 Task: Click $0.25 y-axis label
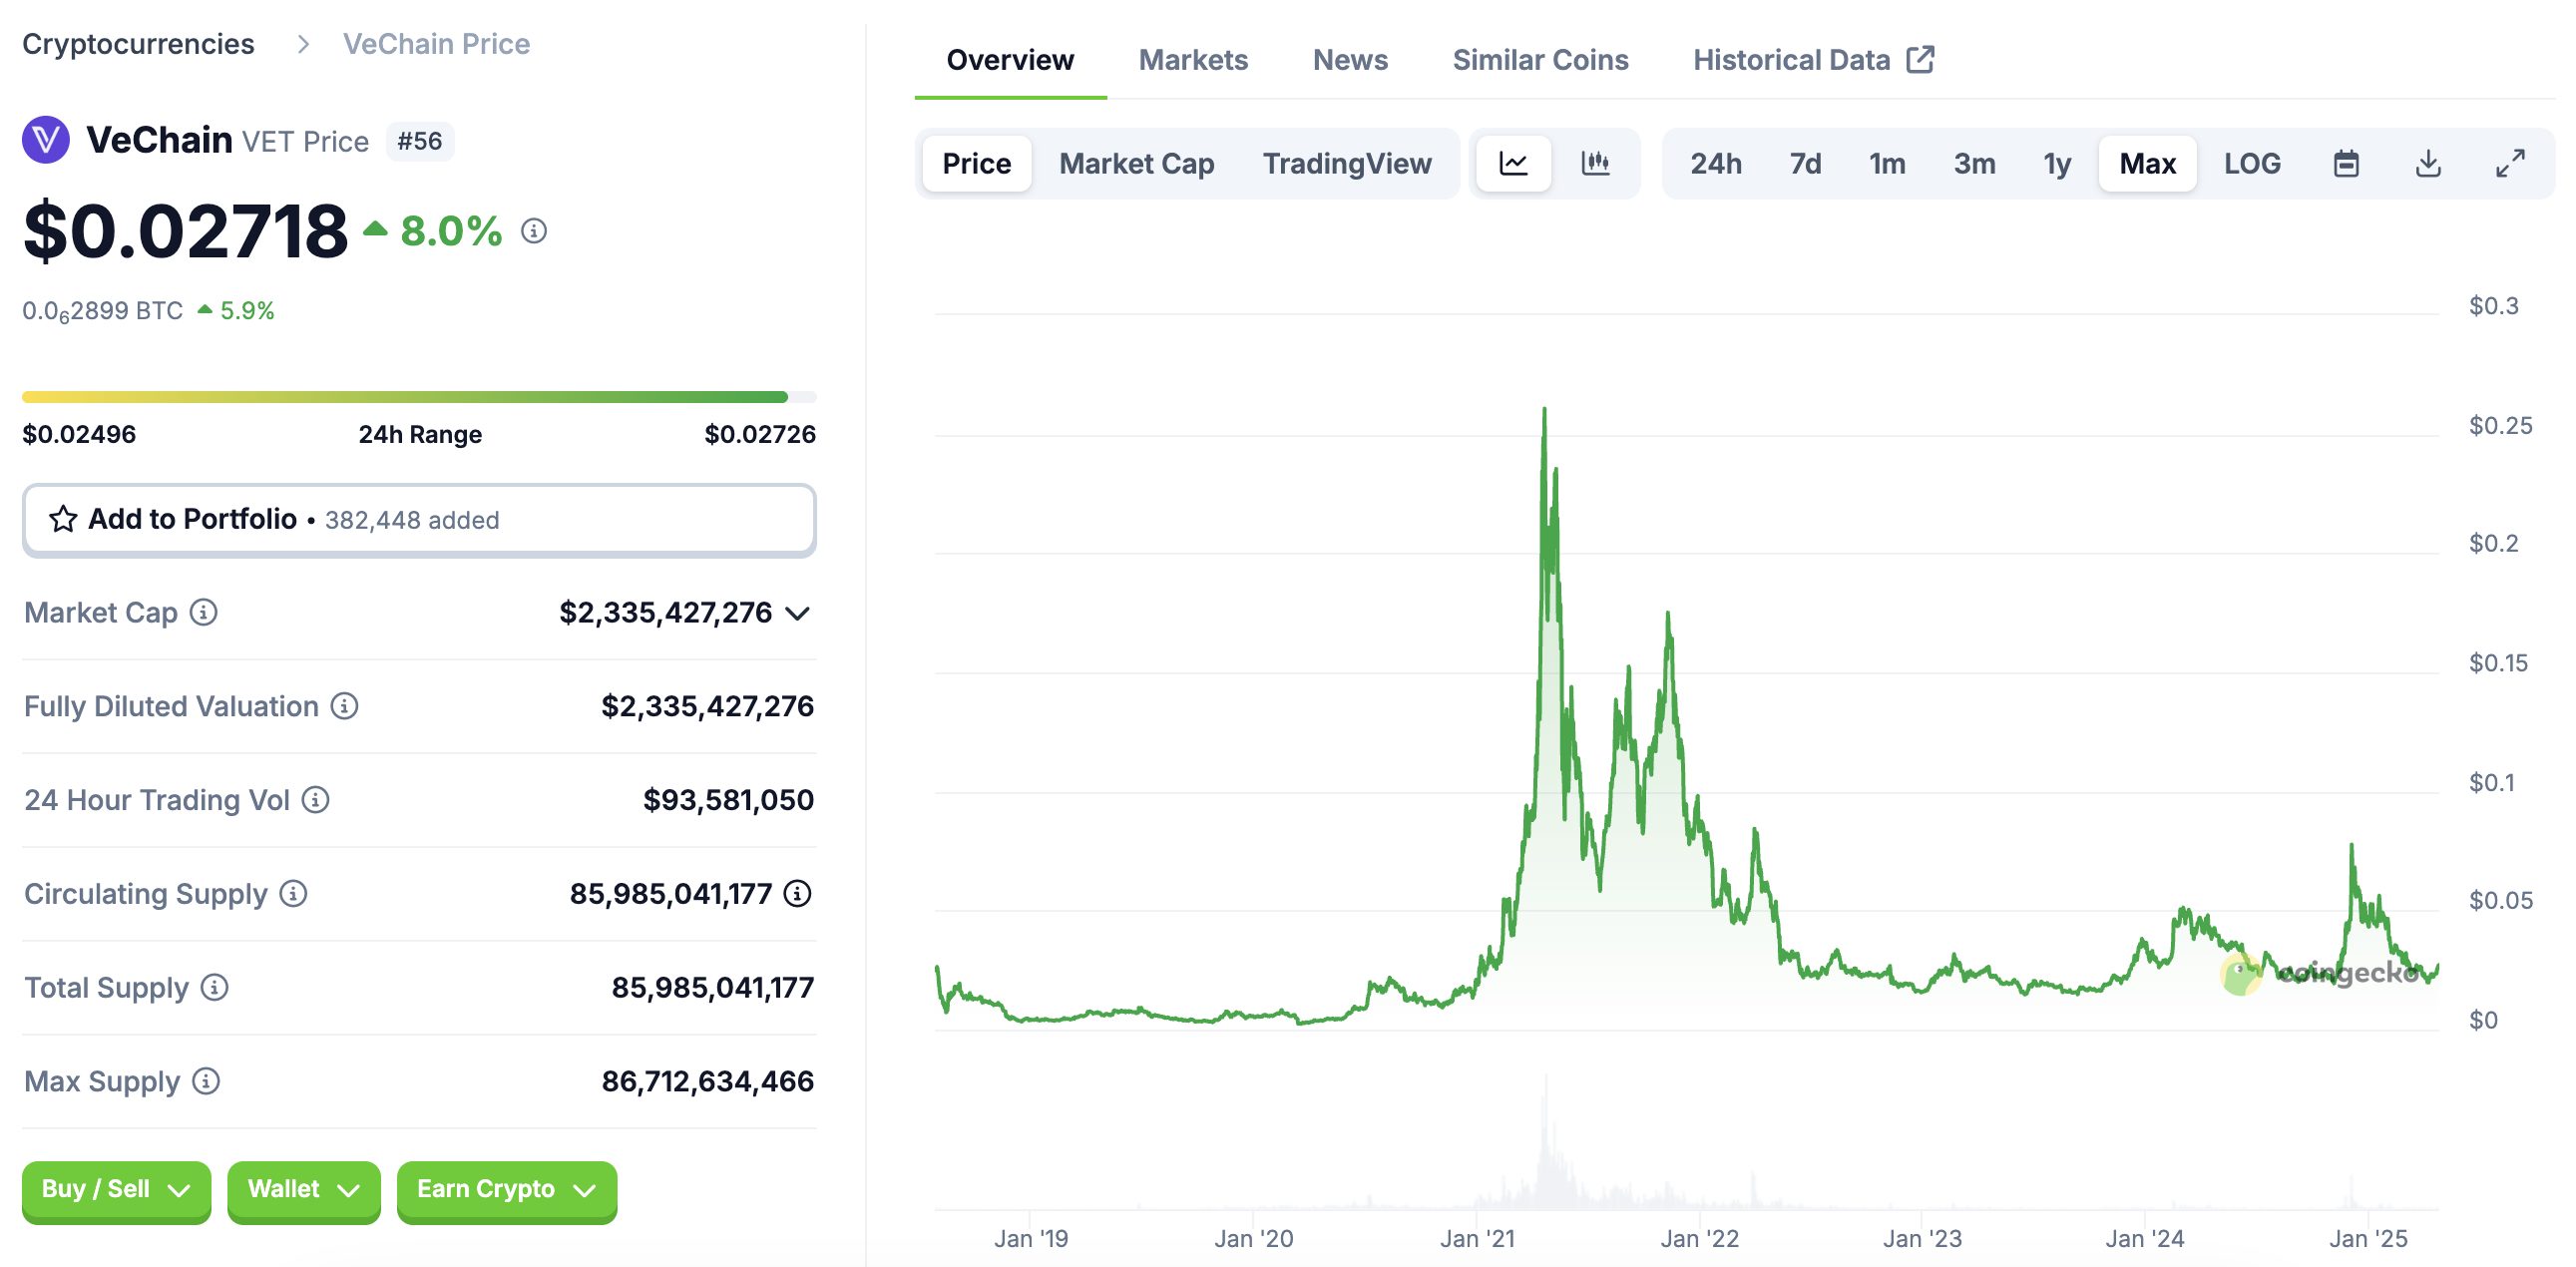pyautogui.click(x=2500, y=425)
